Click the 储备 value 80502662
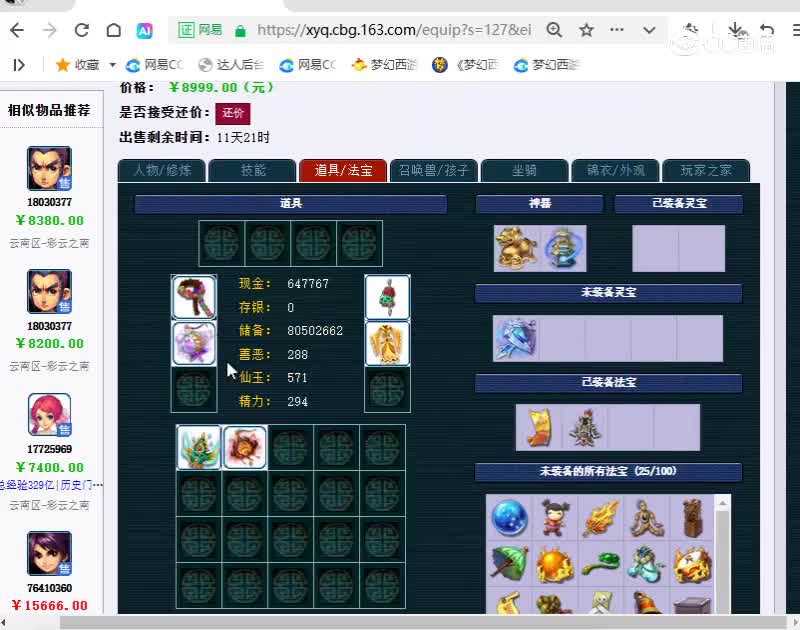This screenshot has height=630, width=800. [315, 331]
